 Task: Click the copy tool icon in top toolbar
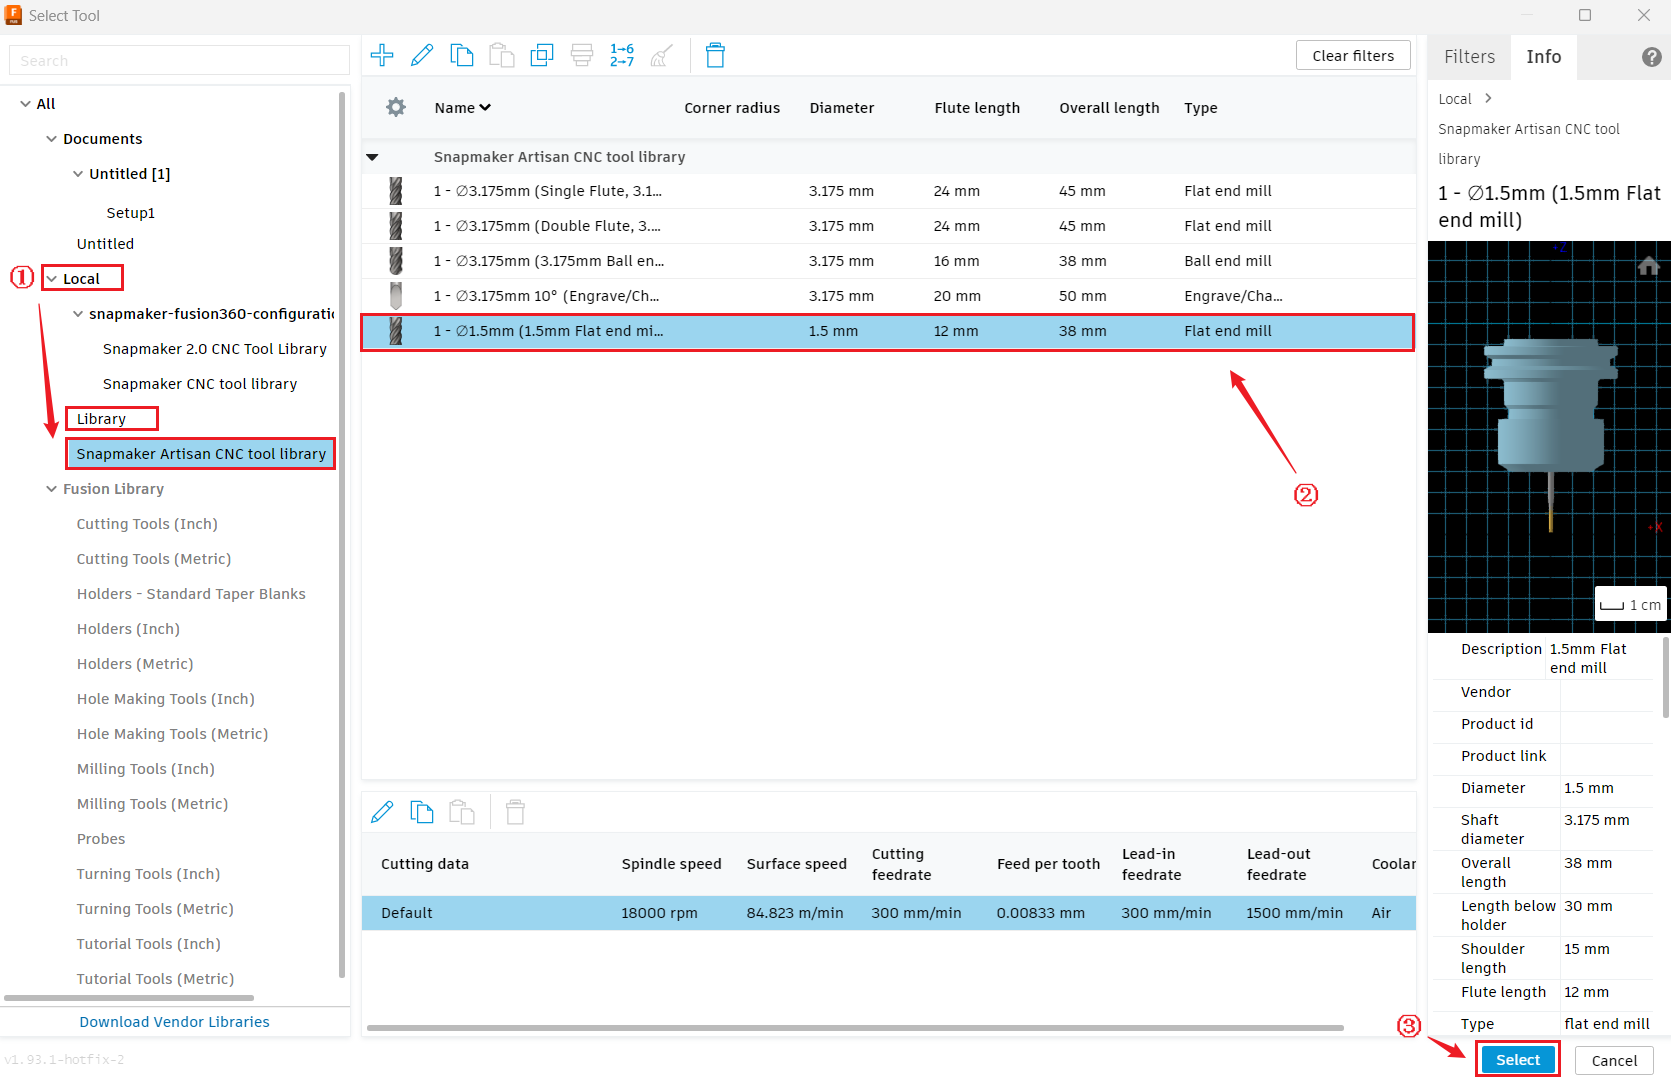(x=462, y=55)
